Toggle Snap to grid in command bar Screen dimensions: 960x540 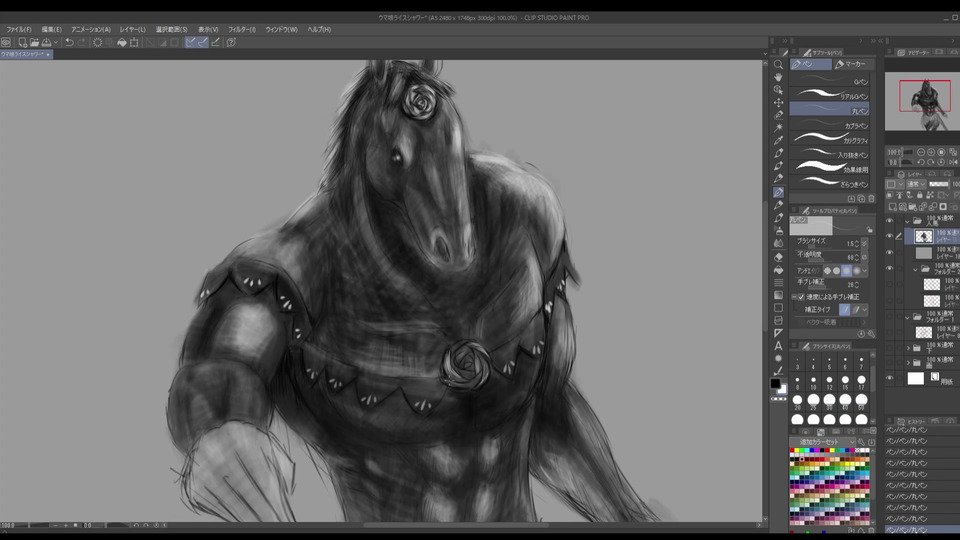(215, 42)
